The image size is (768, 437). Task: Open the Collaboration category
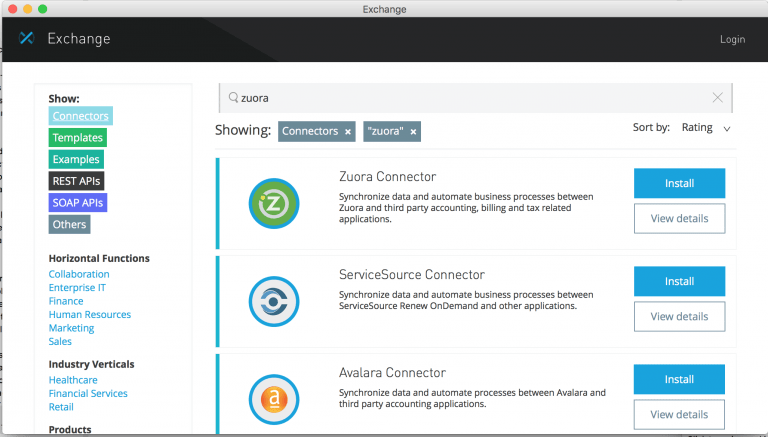[x=79, y=274]
